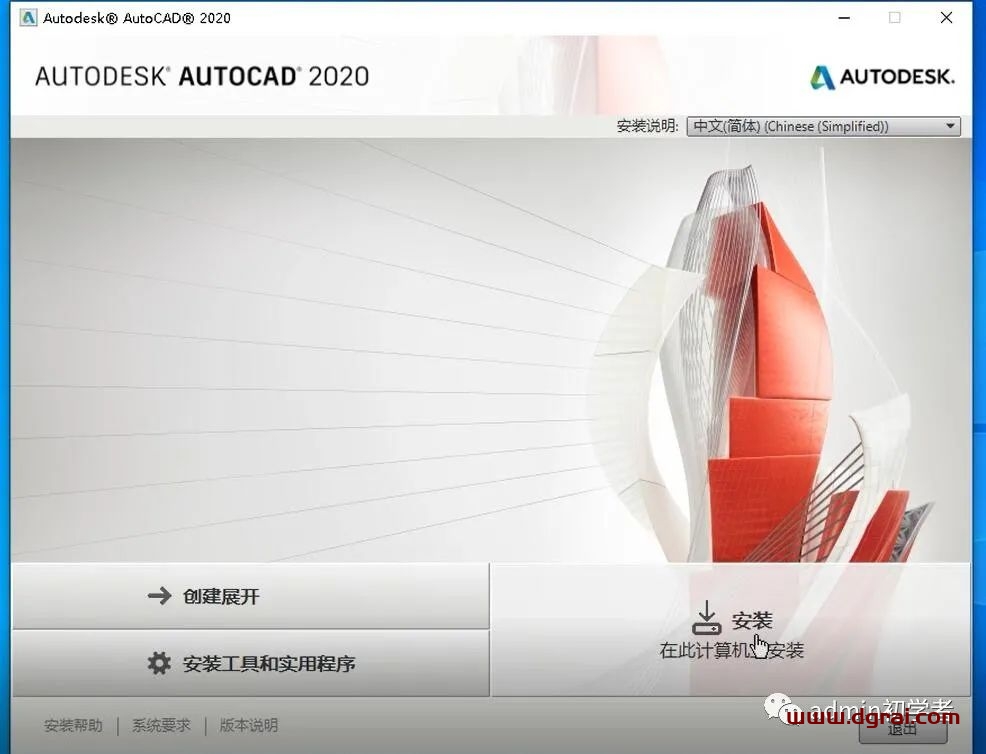The height and width of the screenshot is (754, 986).
Task: Click the Autodesk logo in the header
Action: pyautogui.click(x=882, y=77)
